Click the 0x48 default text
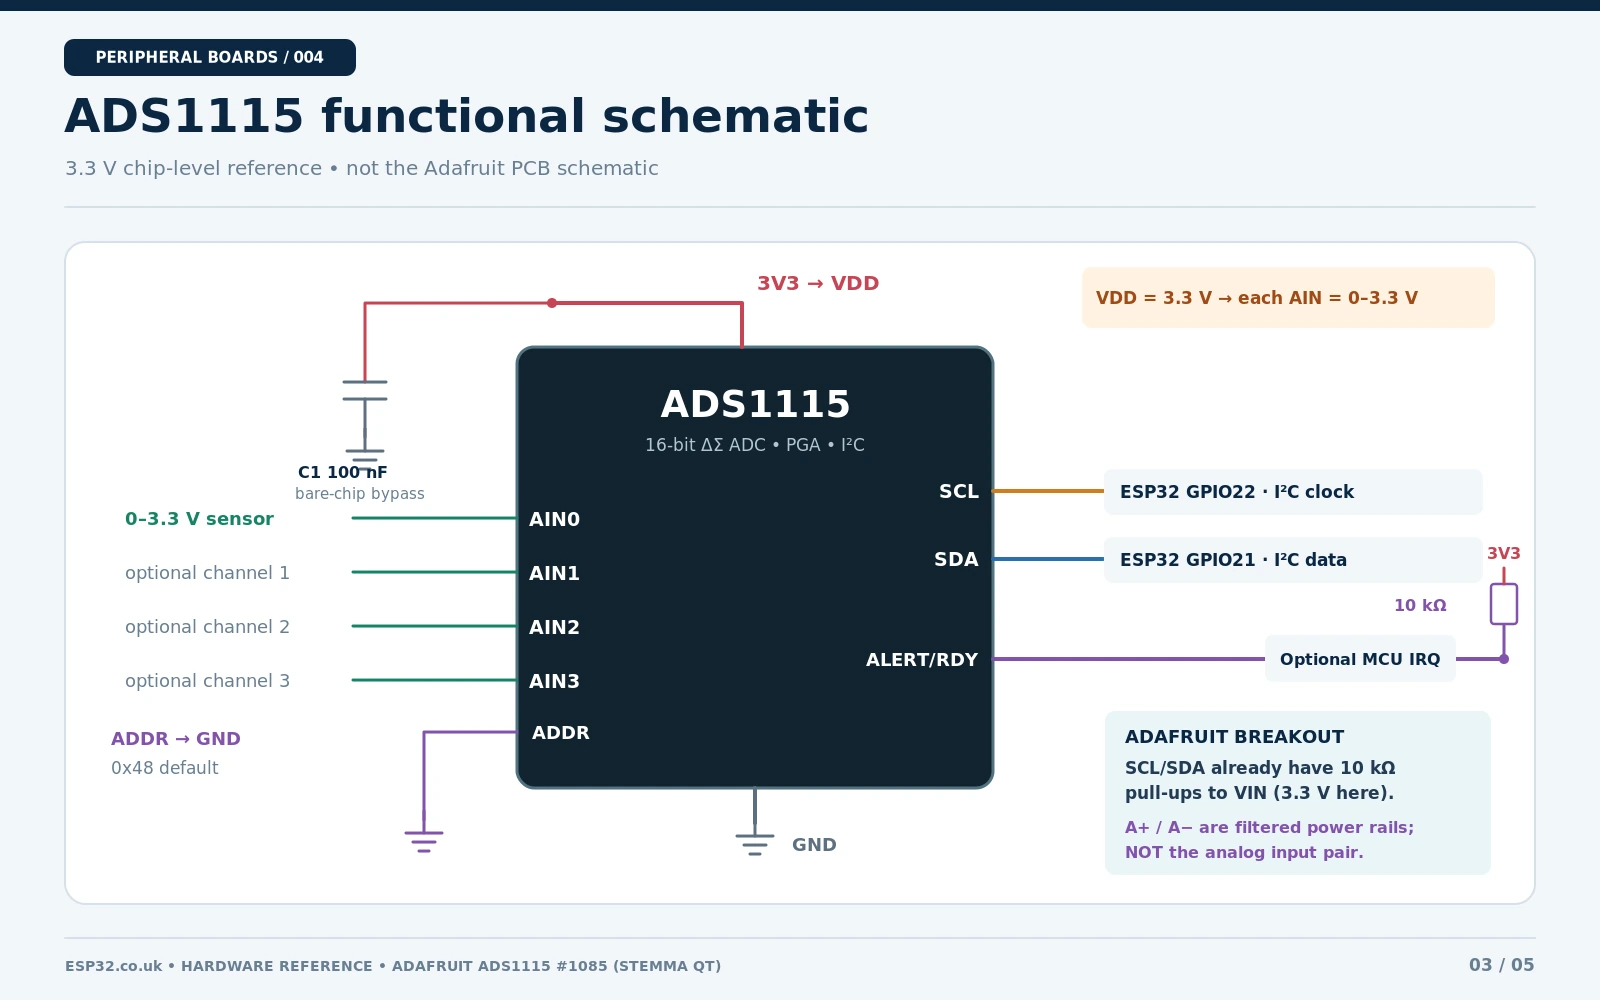1600x1000 pixels. tap(164, 768)
